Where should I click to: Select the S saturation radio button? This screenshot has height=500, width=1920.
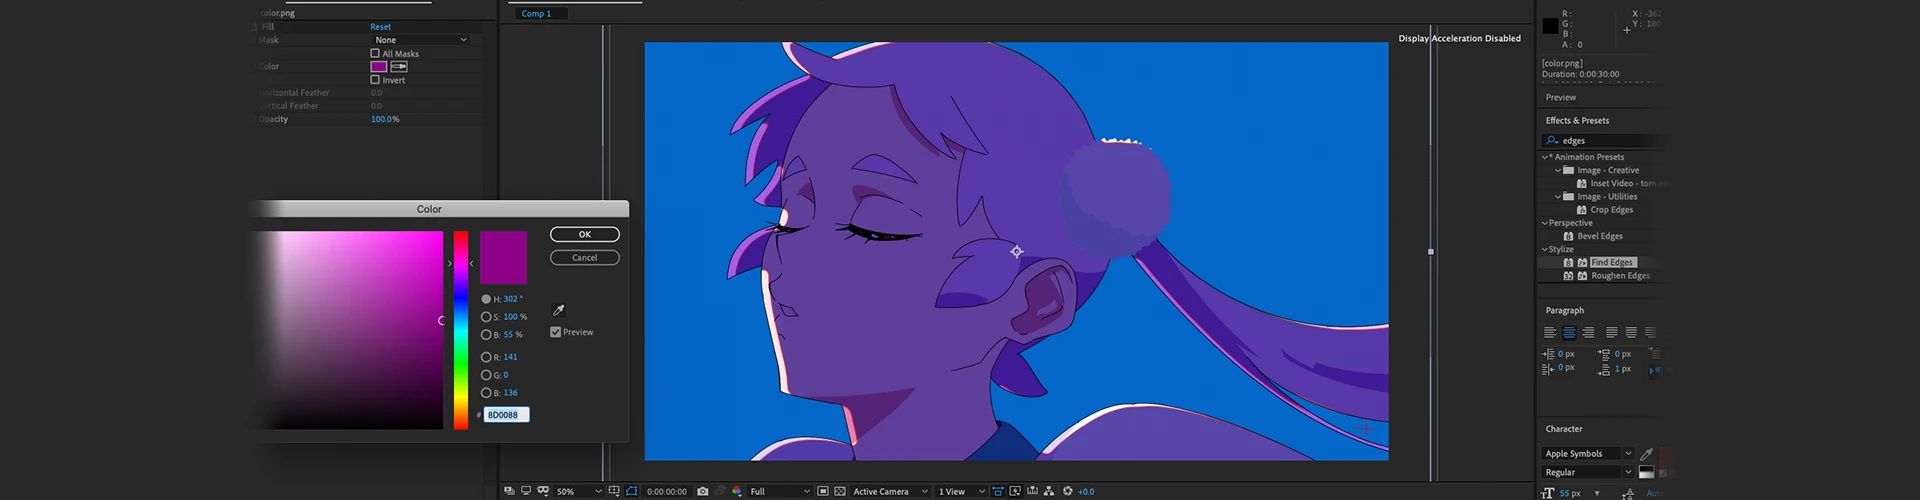click(486, 317)
